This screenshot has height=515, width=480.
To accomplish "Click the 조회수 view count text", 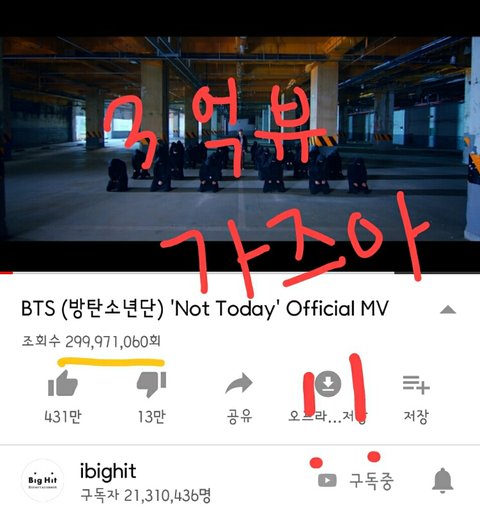I will click(91, 342).
